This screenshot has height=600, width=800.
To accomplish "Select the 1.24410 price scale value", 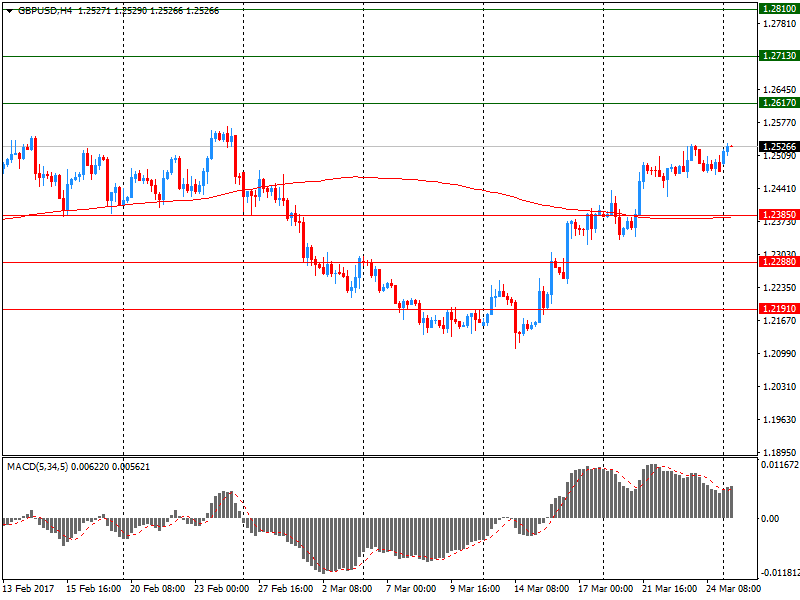I will click(779, 188).
